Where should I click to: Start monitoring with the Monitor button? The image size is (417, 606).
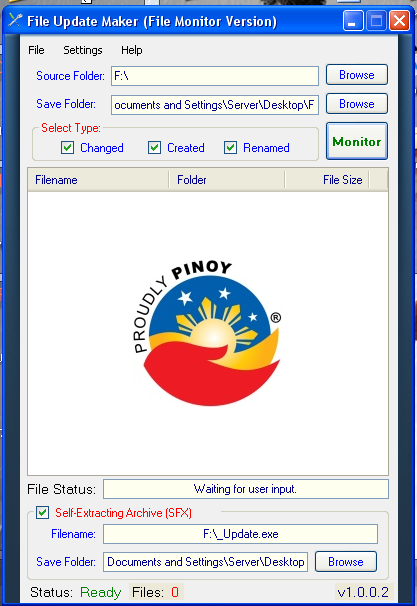coord(357,141)
